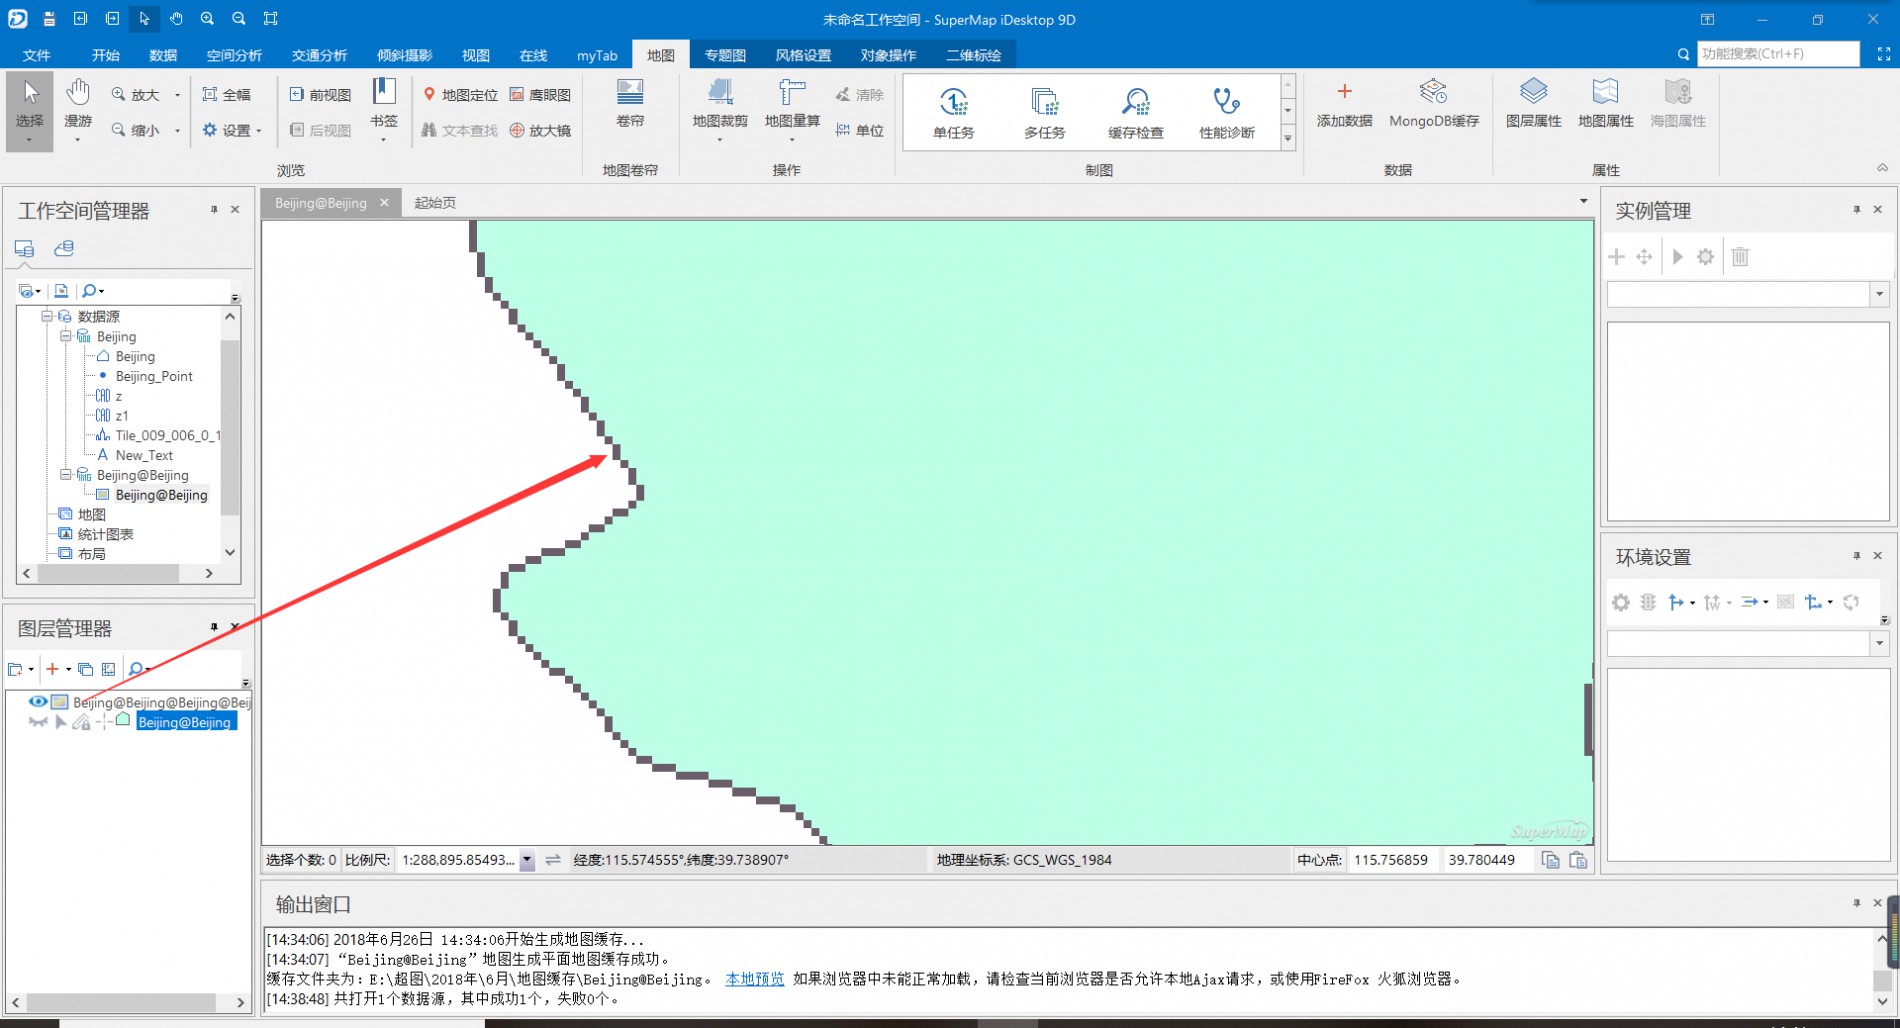Open 图层属性 layer properties
The height and width of the screenshot is (1028, 1900).
(x=1533, y=104)
